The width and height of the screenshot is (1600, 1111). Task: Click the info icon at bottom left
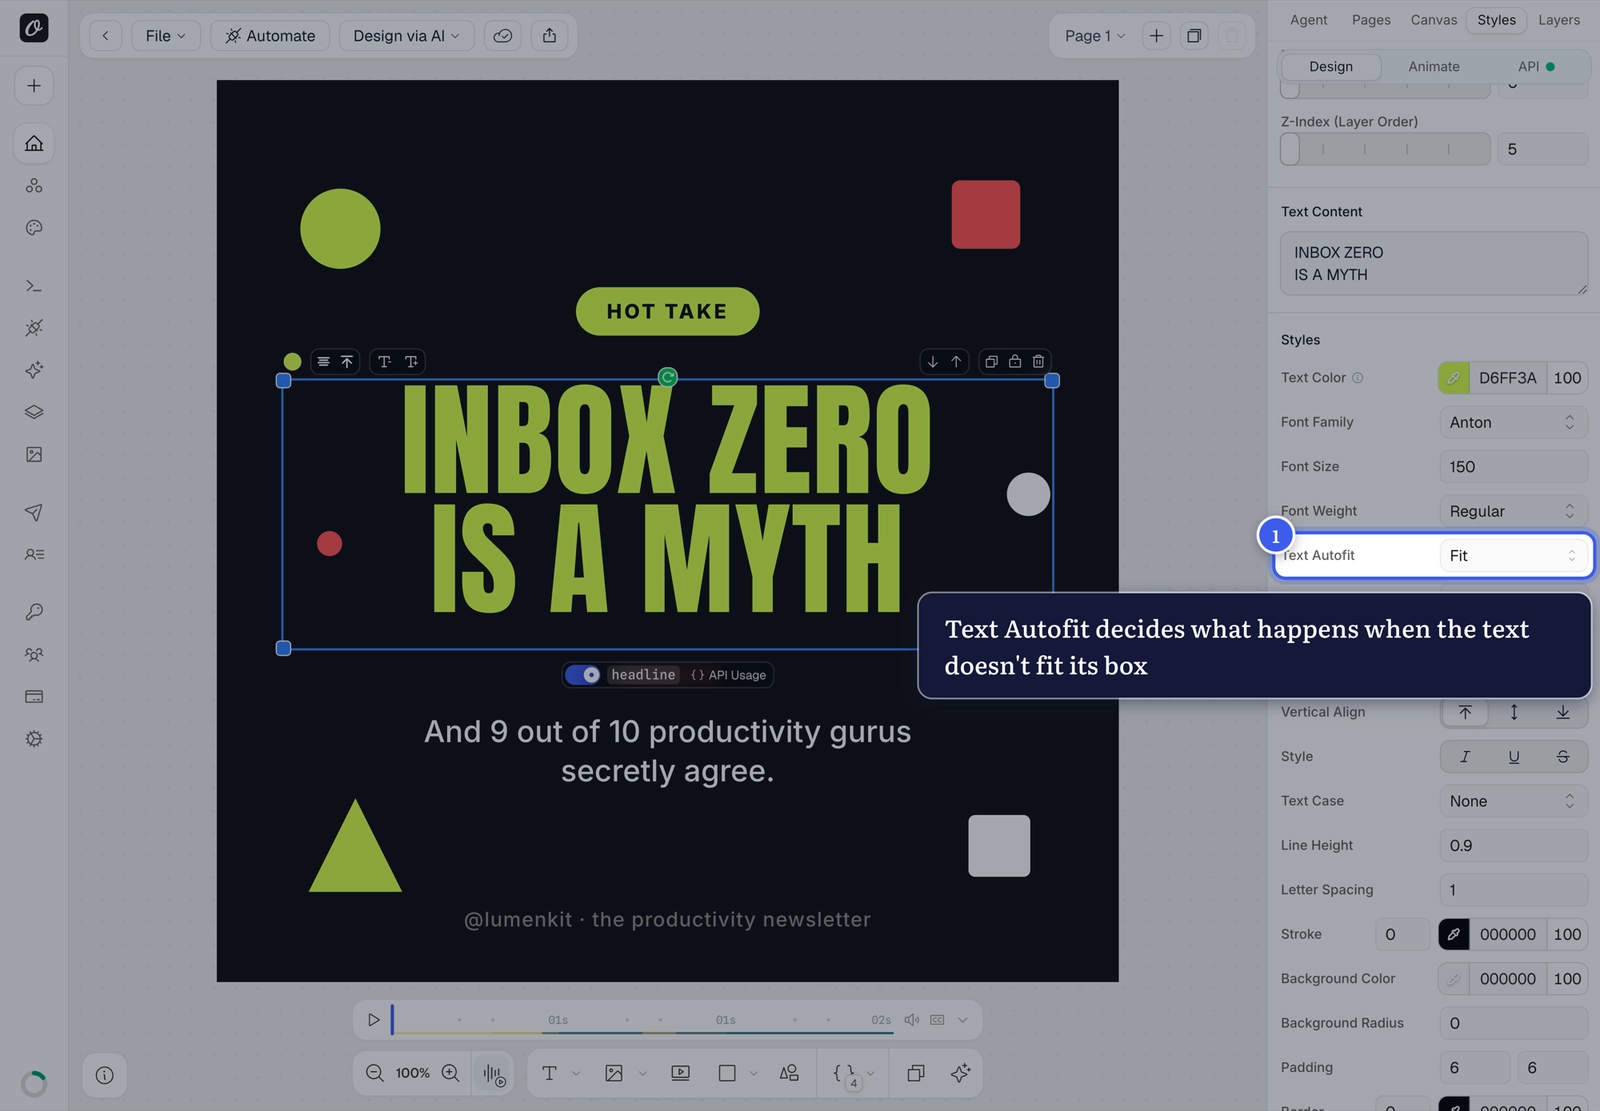105,1075
